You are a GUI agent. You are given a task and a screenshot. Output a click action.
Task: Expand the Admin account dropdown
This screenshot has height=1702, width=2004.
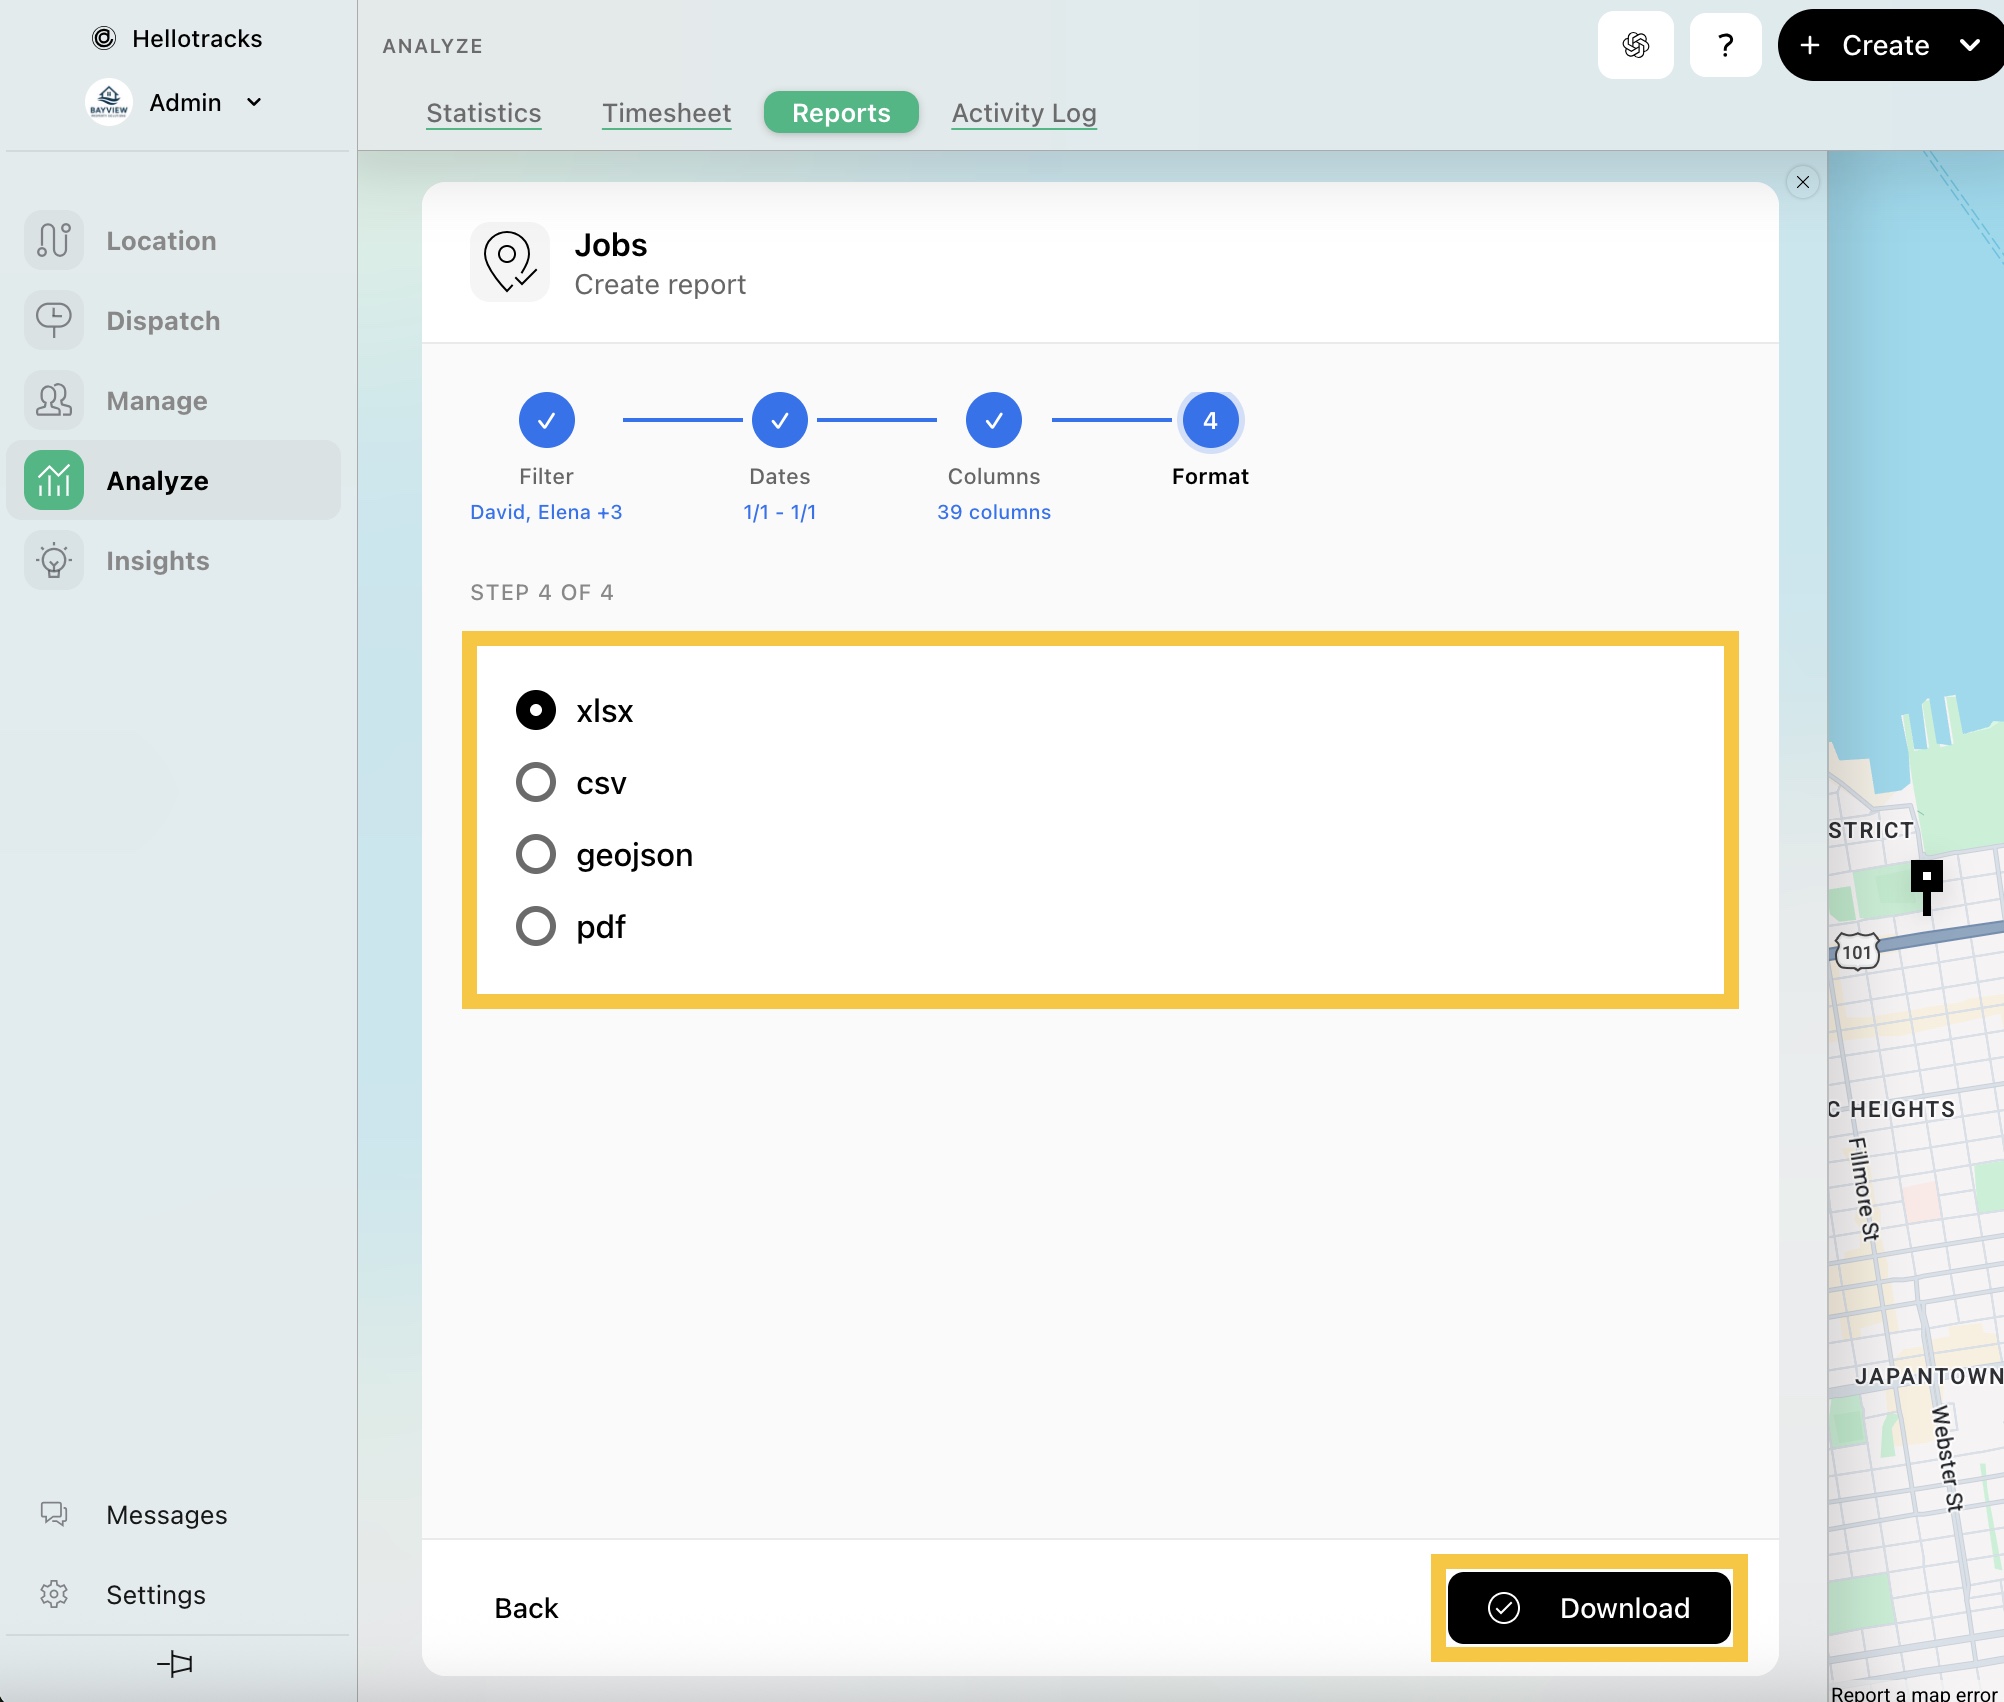(254, 102)
